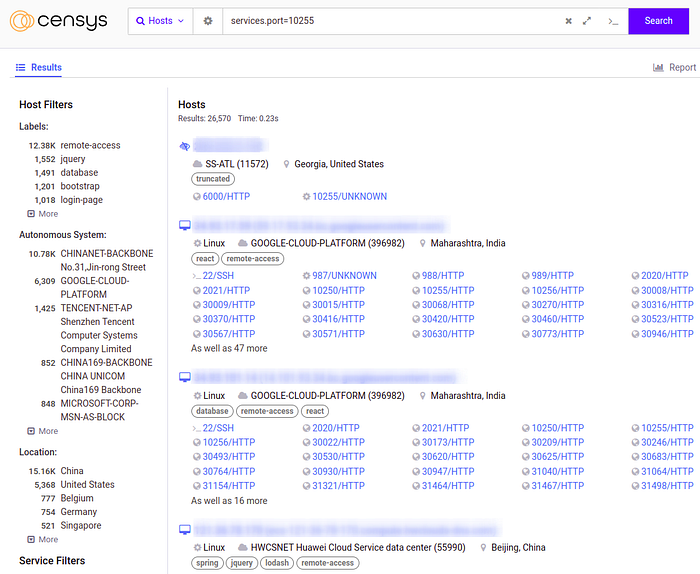Screen dimensions: 700x574
Task: Expand More under Labels
Action: click(x=43, y=214)
